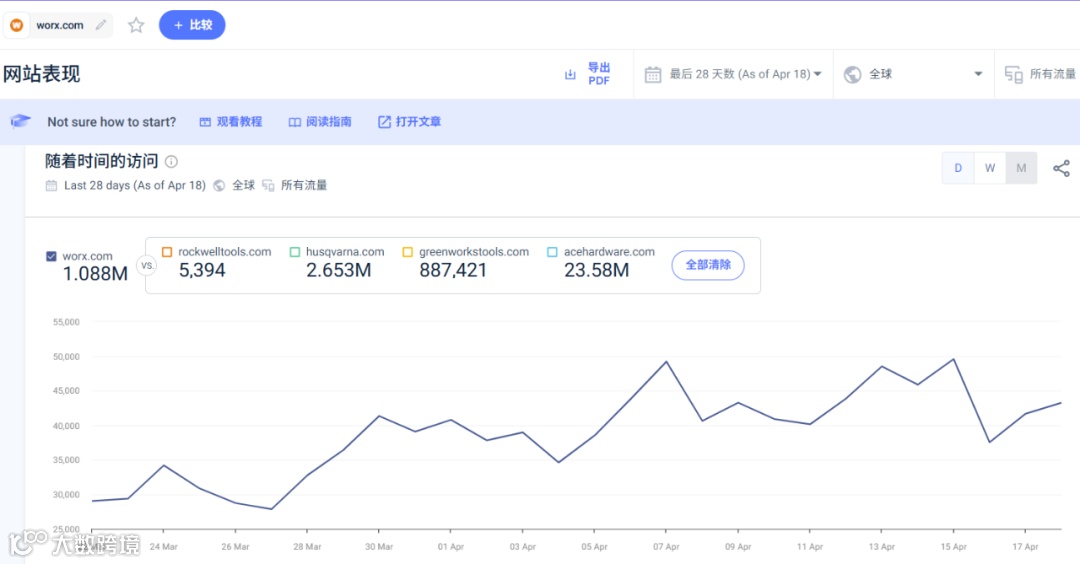Click the greenworkstools.com 887,421 value
This screenshot has height=564, width=1080.
(453, 270)
